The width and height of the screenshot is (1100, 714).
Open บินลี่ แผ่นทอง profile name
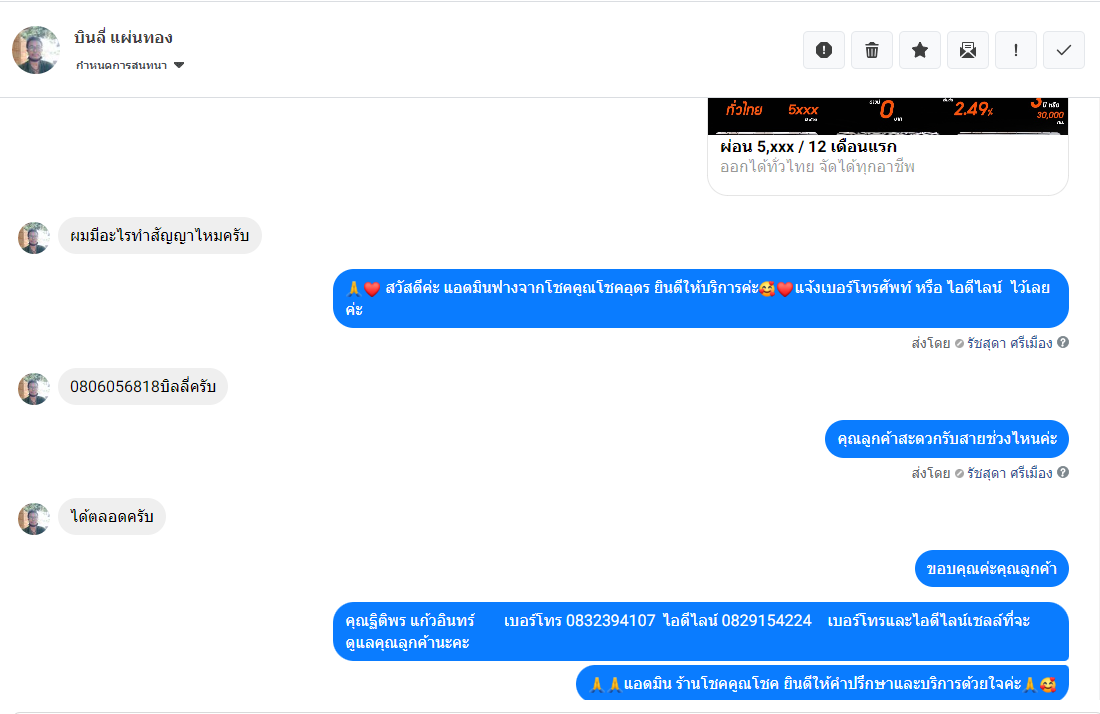[123, 37]
